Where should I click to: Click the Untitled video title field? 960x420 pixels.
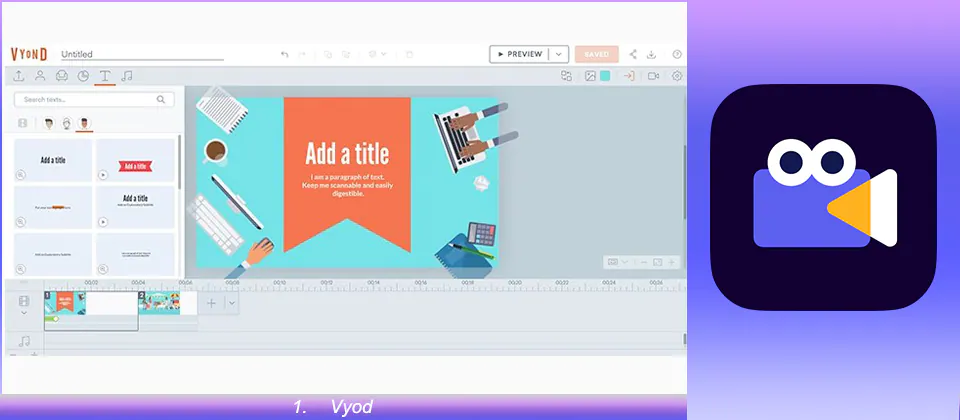click(142, 54)
